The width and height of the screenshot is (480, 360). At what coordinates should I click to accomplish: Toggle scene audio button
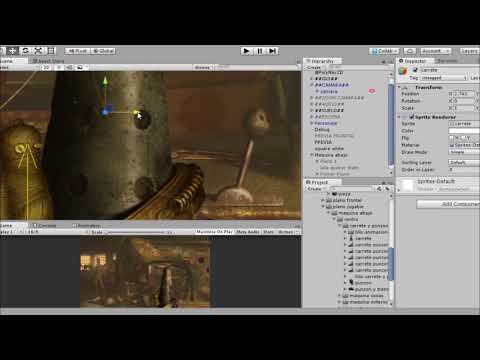pos(69,67)
